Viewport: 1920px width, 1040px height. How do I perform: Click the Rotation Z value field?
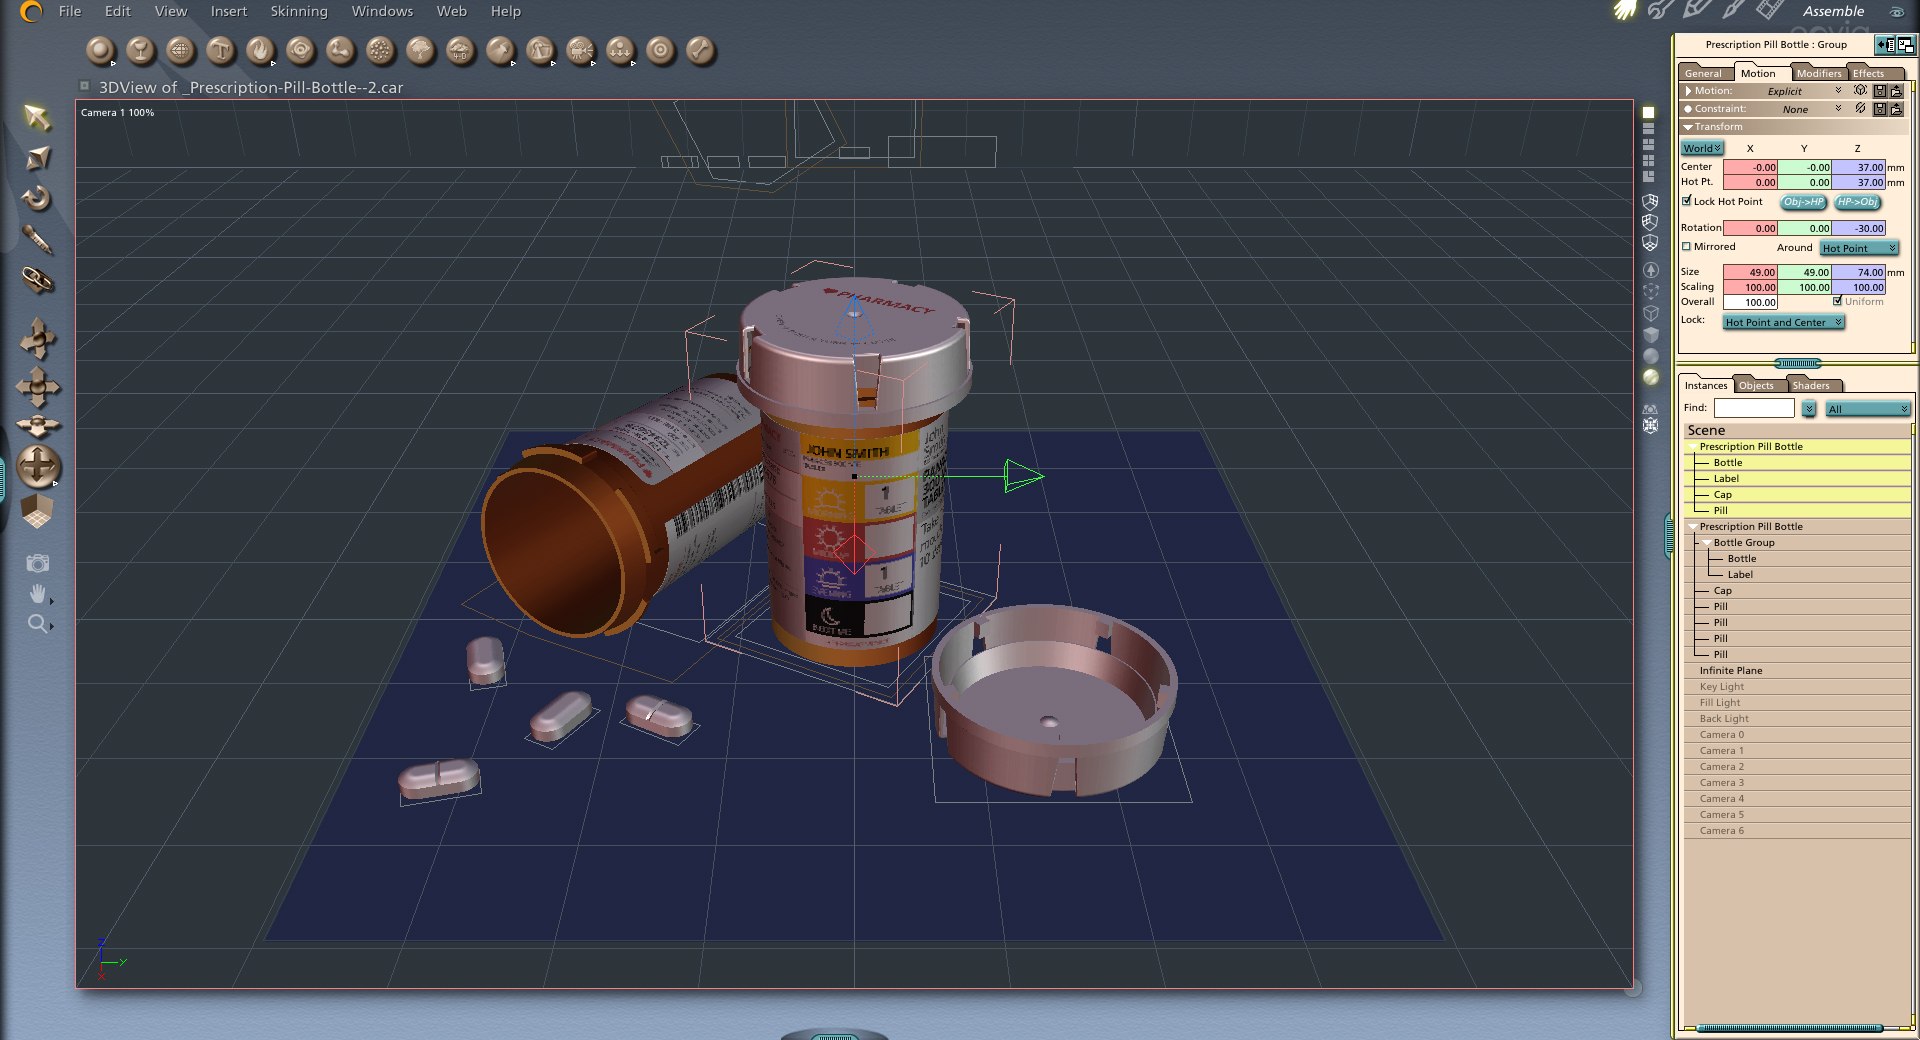[x=1859, y=228]
